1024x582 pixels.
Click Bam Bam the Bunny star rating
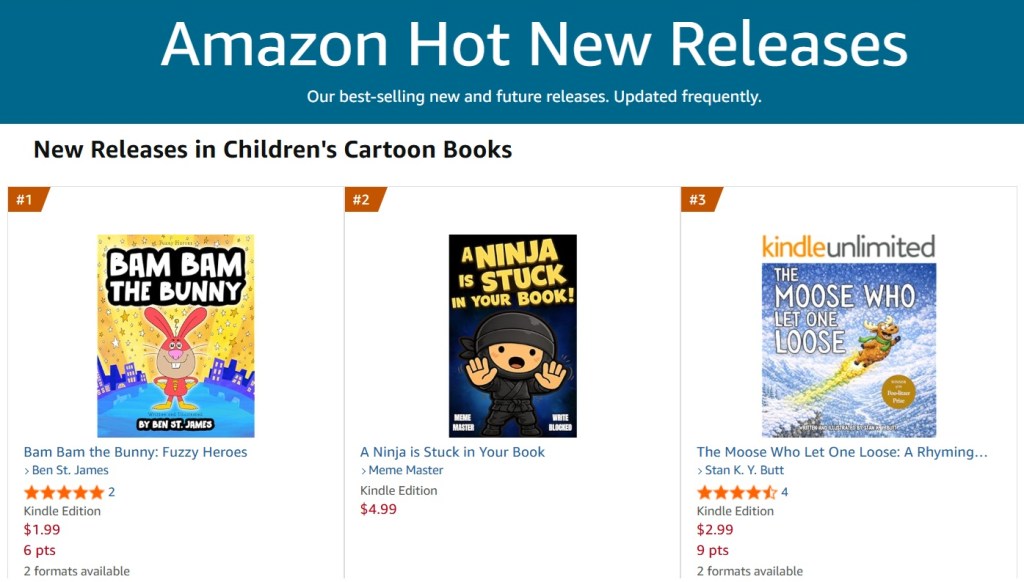pos(64,492)
